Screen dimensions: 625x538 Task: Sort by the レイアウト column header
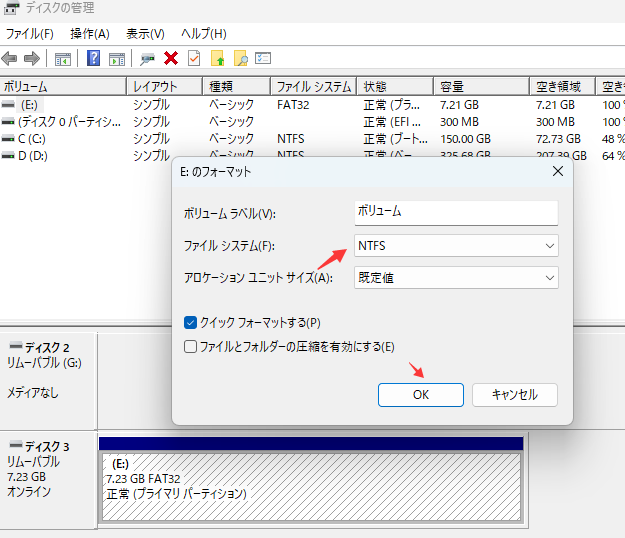click(x=165, y=86)
